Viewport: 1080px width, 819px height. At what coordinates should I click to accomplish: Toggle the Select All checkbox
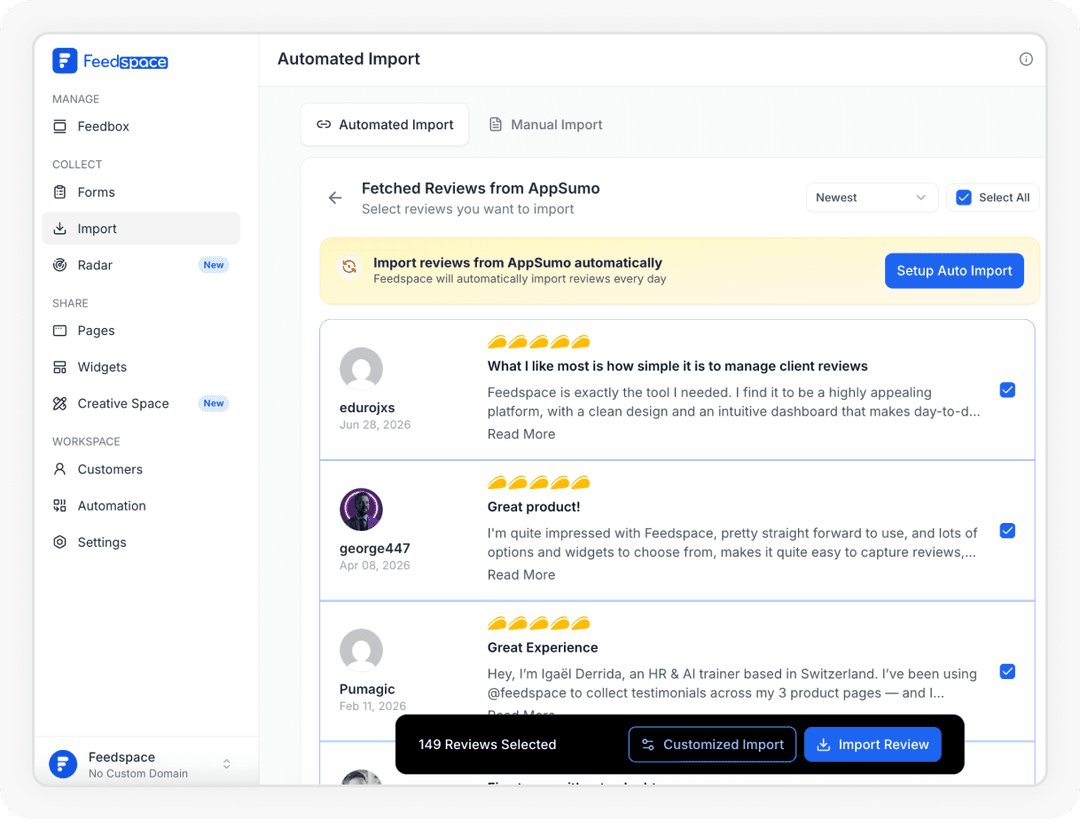pos(964,198)
